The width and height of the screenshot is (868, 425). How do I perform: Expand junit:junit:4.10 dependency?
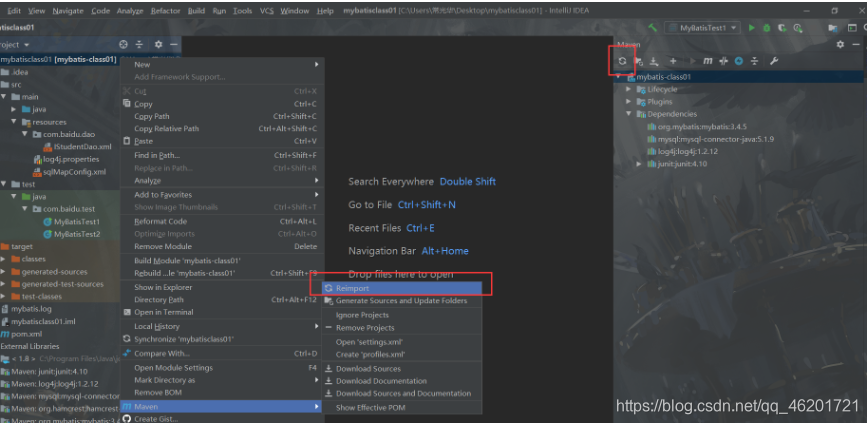point(639,164)
